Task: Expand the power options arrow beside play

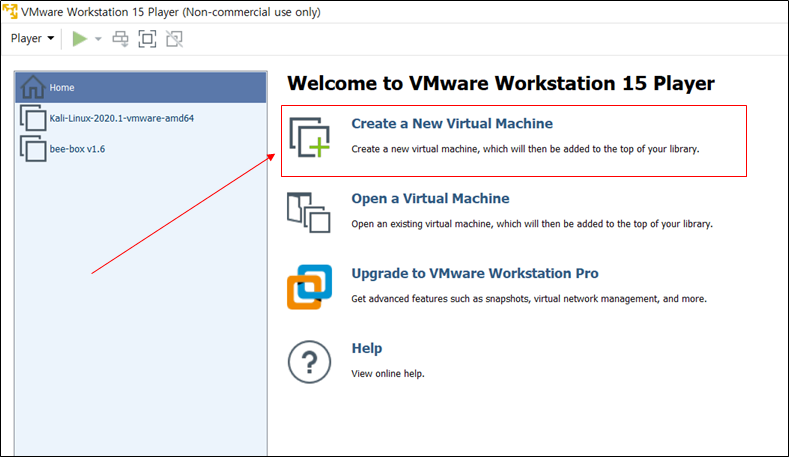Action: (x=98, y=39)
